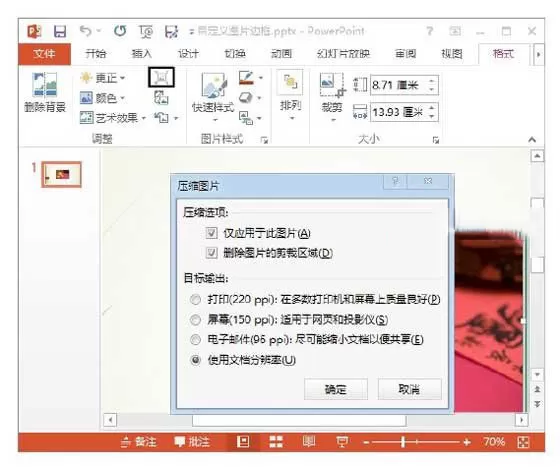Viewport: 560px width, 467px height.
Task: Expand Reset Picture dropdown arrow
Action: coord(176,118)
